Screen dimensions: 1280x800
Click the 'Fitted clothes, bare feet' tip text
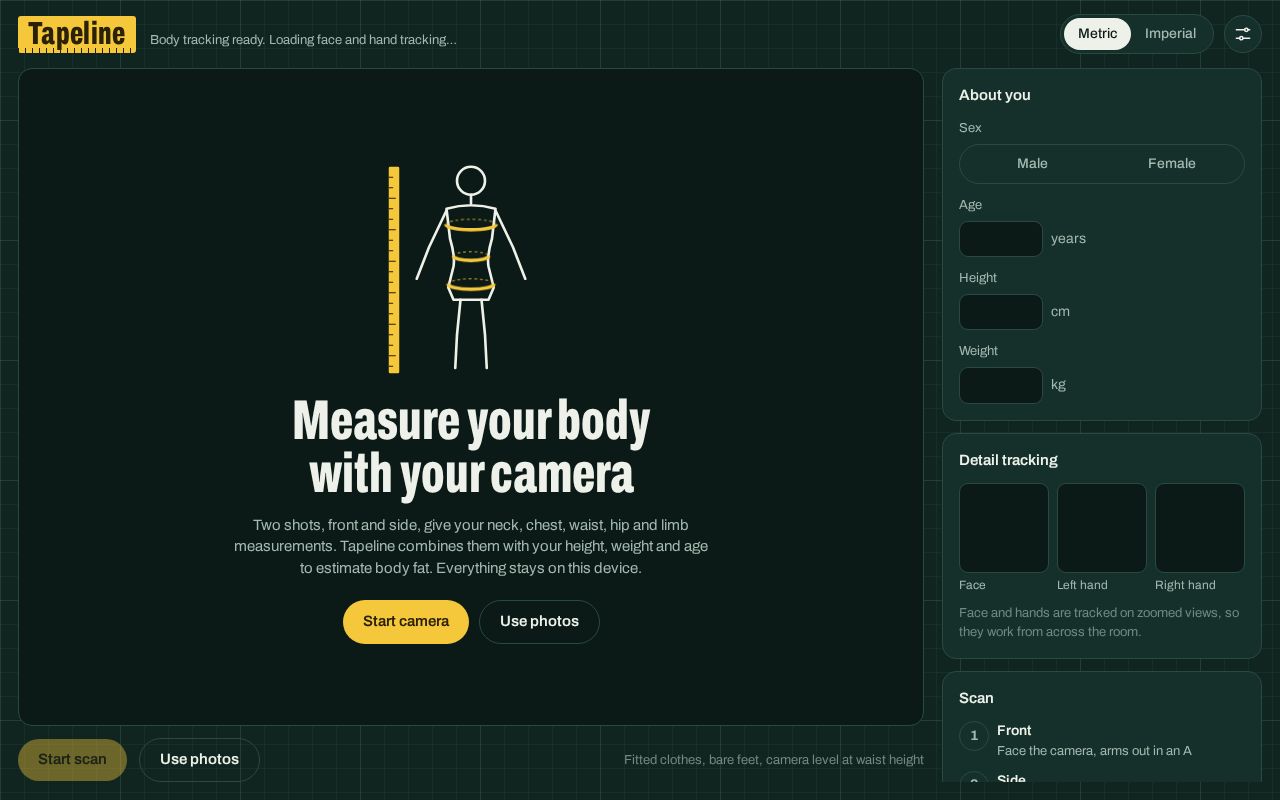774,760
